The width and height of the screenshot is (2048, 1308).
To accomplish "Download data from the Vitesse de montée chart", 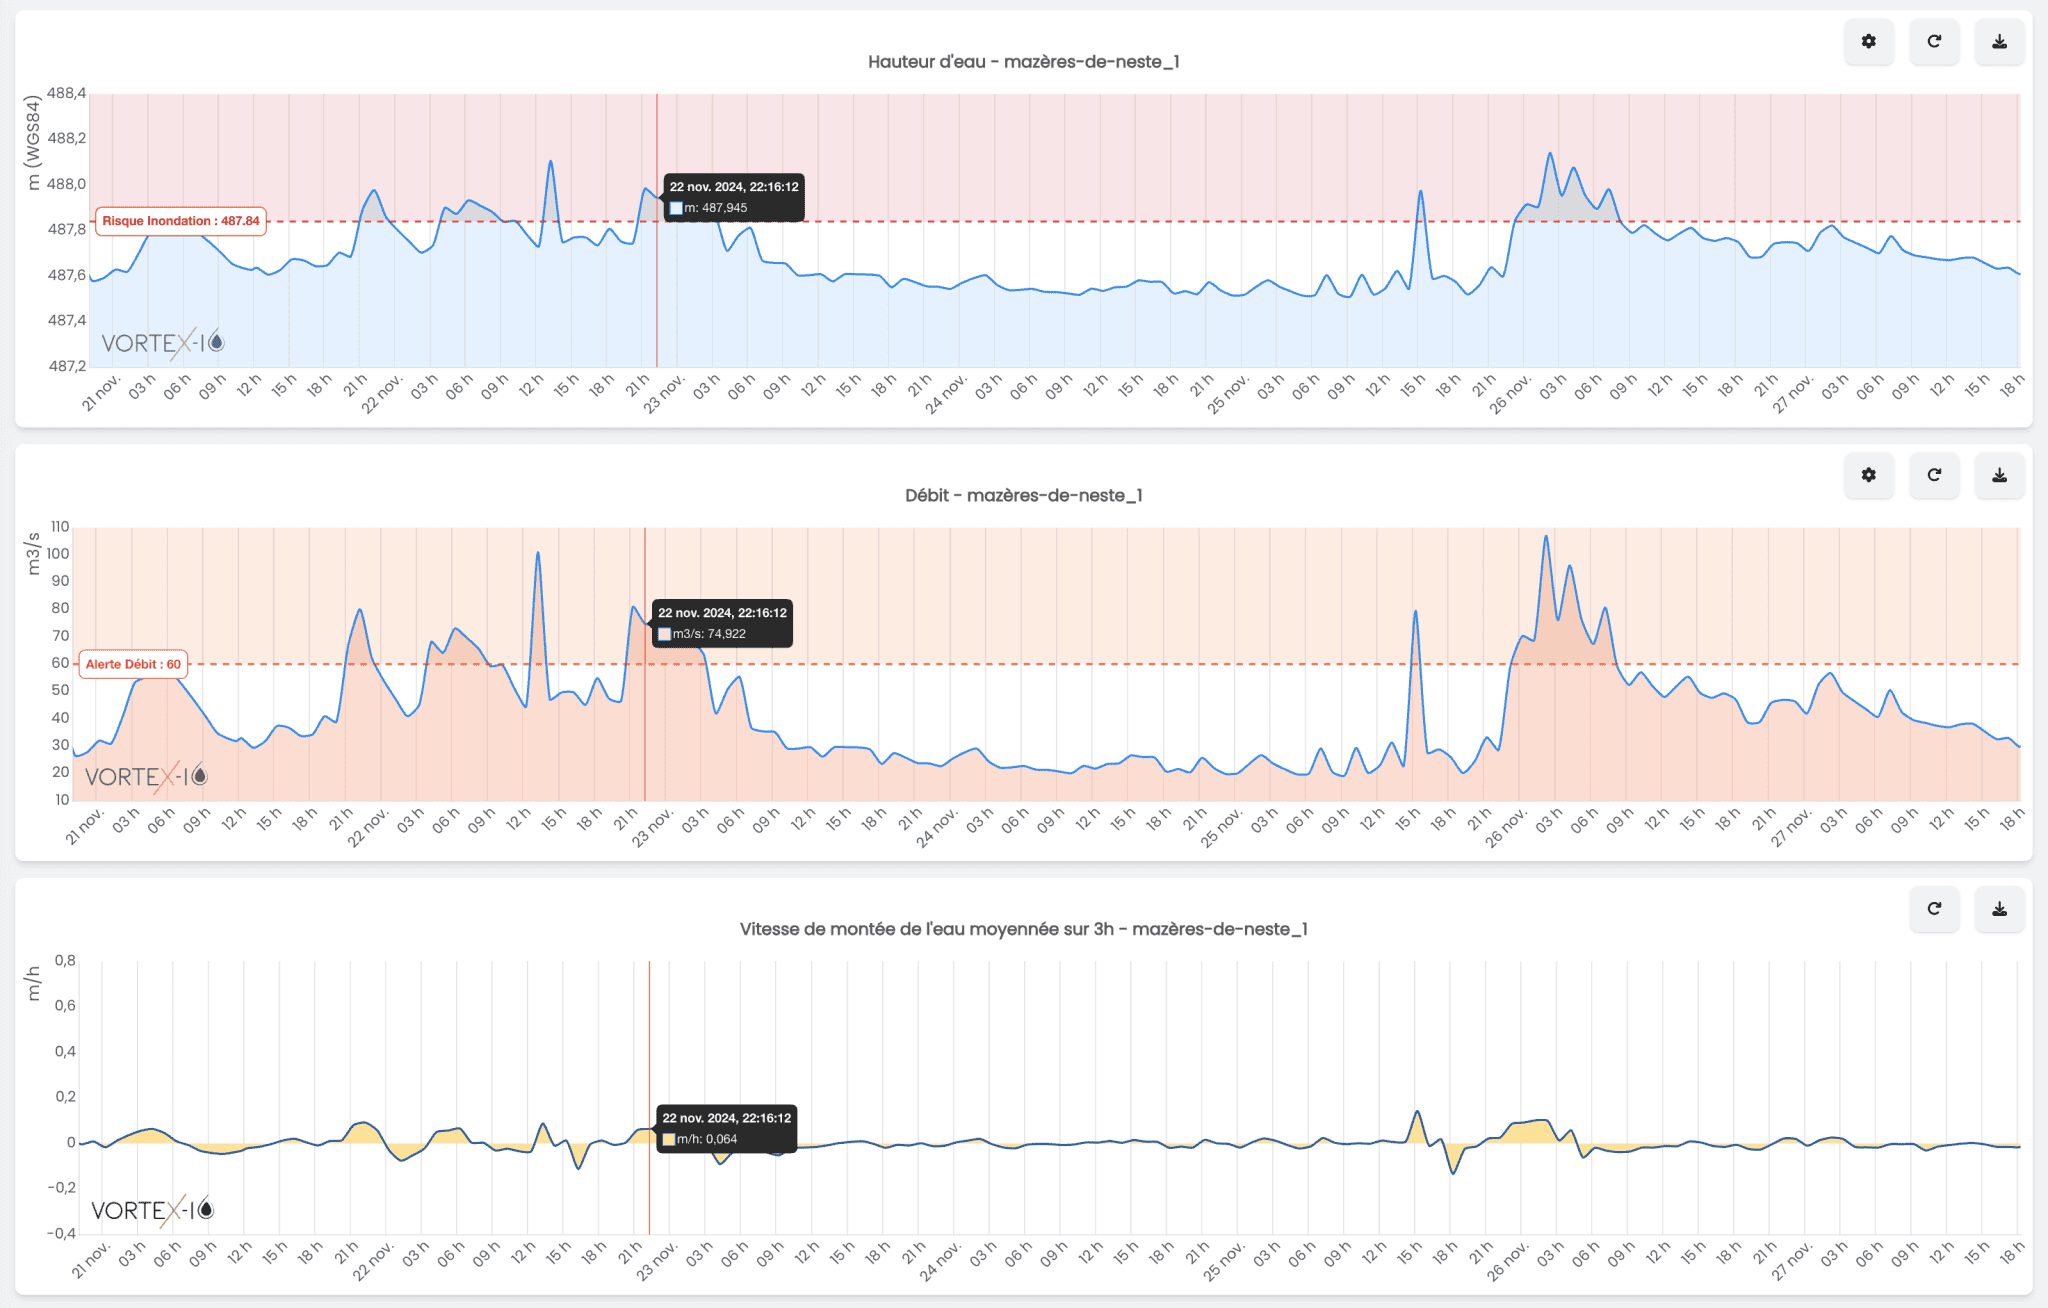I will tap(1999, 910).
